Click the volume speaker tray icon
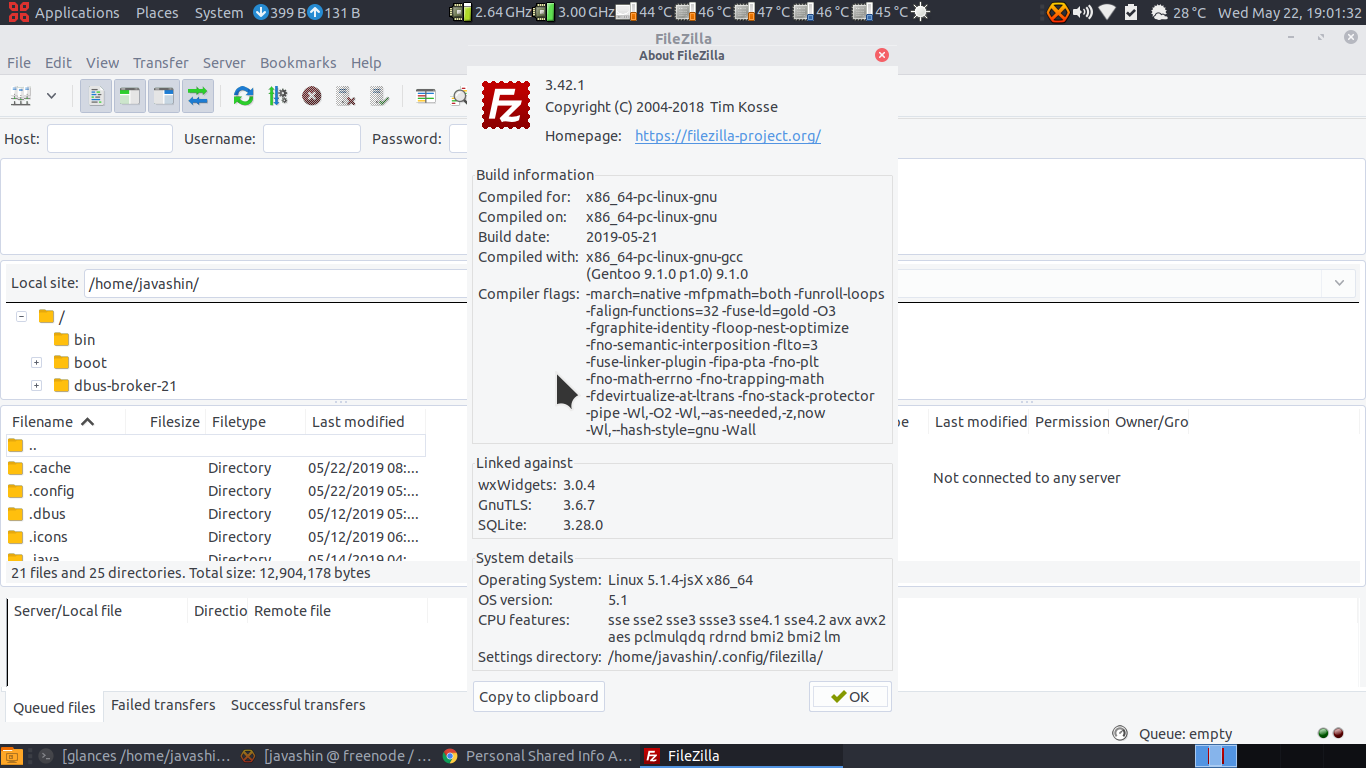This screenshot has height=768, width=1366. tap(1083, 12)
